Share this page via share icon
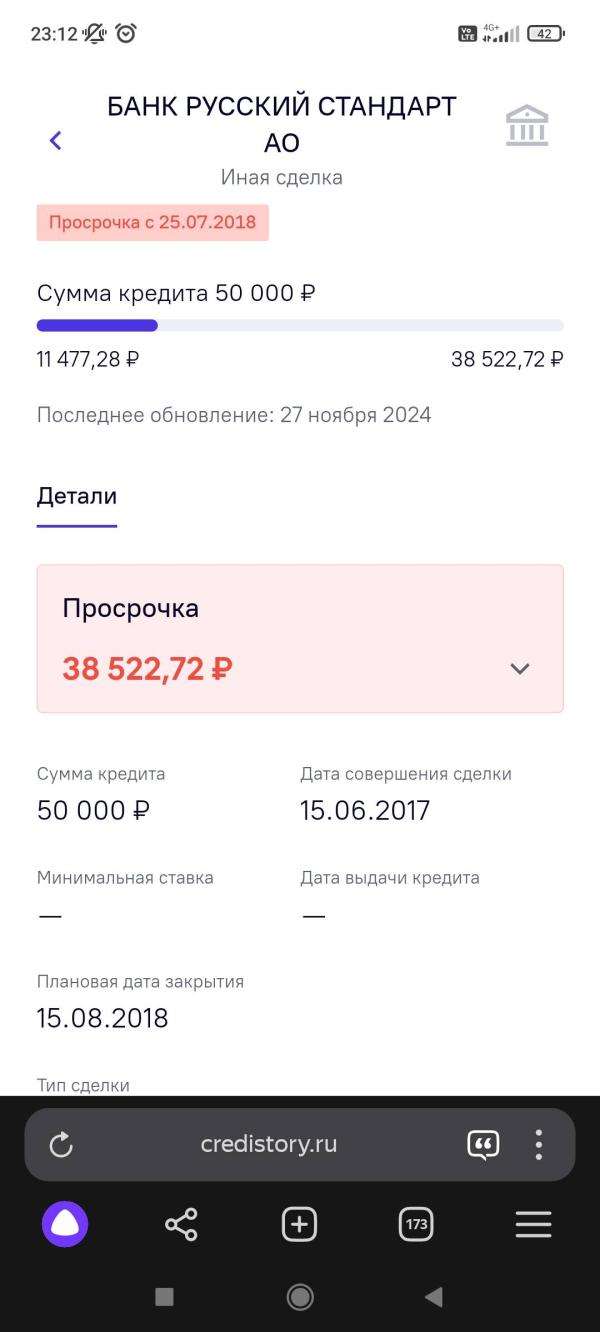 tap(181, 1224)
